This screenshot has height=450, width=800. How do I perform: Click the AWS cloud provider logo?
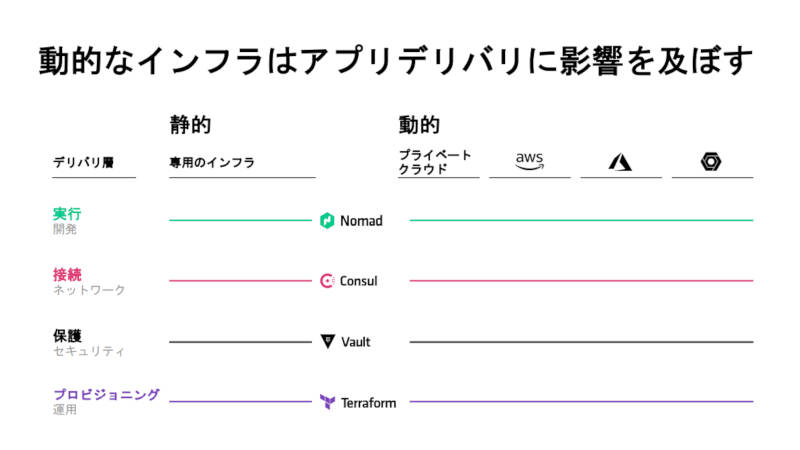pyautogui.click(x=529, y=161)
